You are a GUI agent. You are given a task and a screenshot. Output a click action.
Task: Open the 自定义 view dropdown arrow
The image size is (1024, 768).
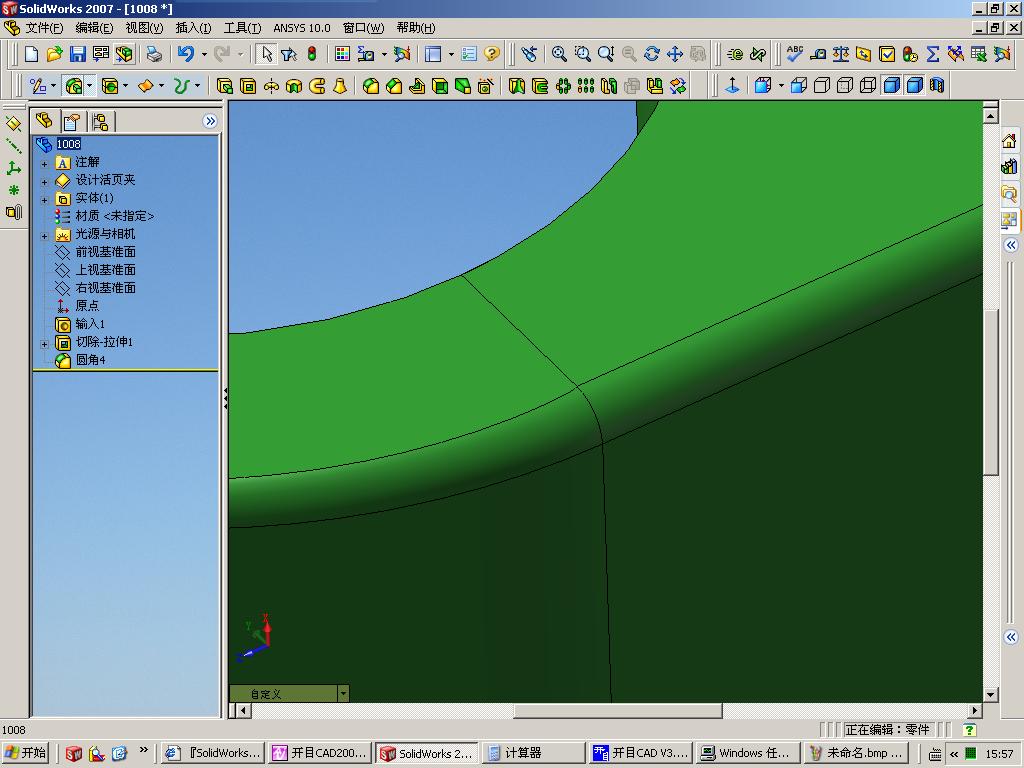pyautogui.click(x=343, y=693)
